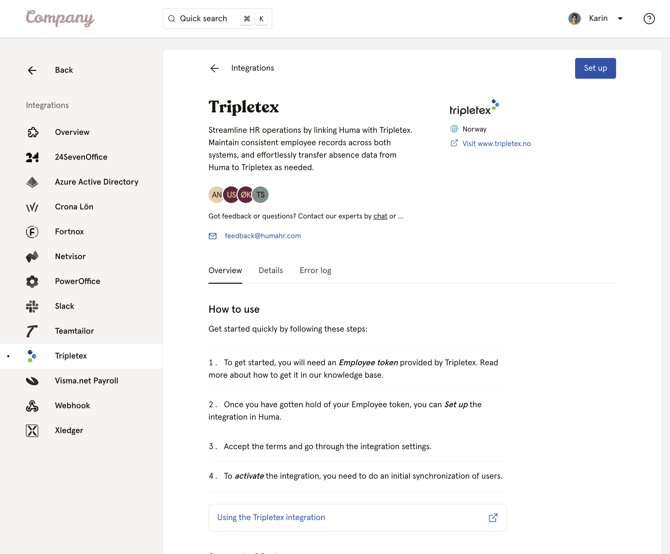Viewport: 670px width, 554px height.
Task: Click the Netvisor icon
Action: 32,257
